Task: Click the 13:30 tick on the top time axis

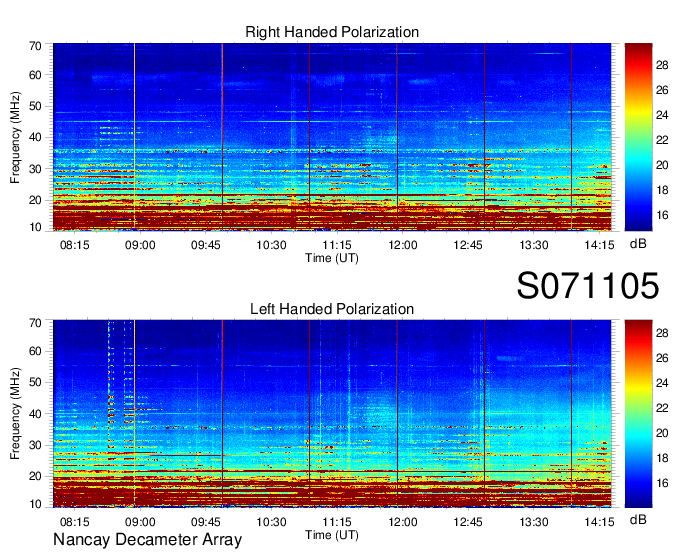Action: 534,245
